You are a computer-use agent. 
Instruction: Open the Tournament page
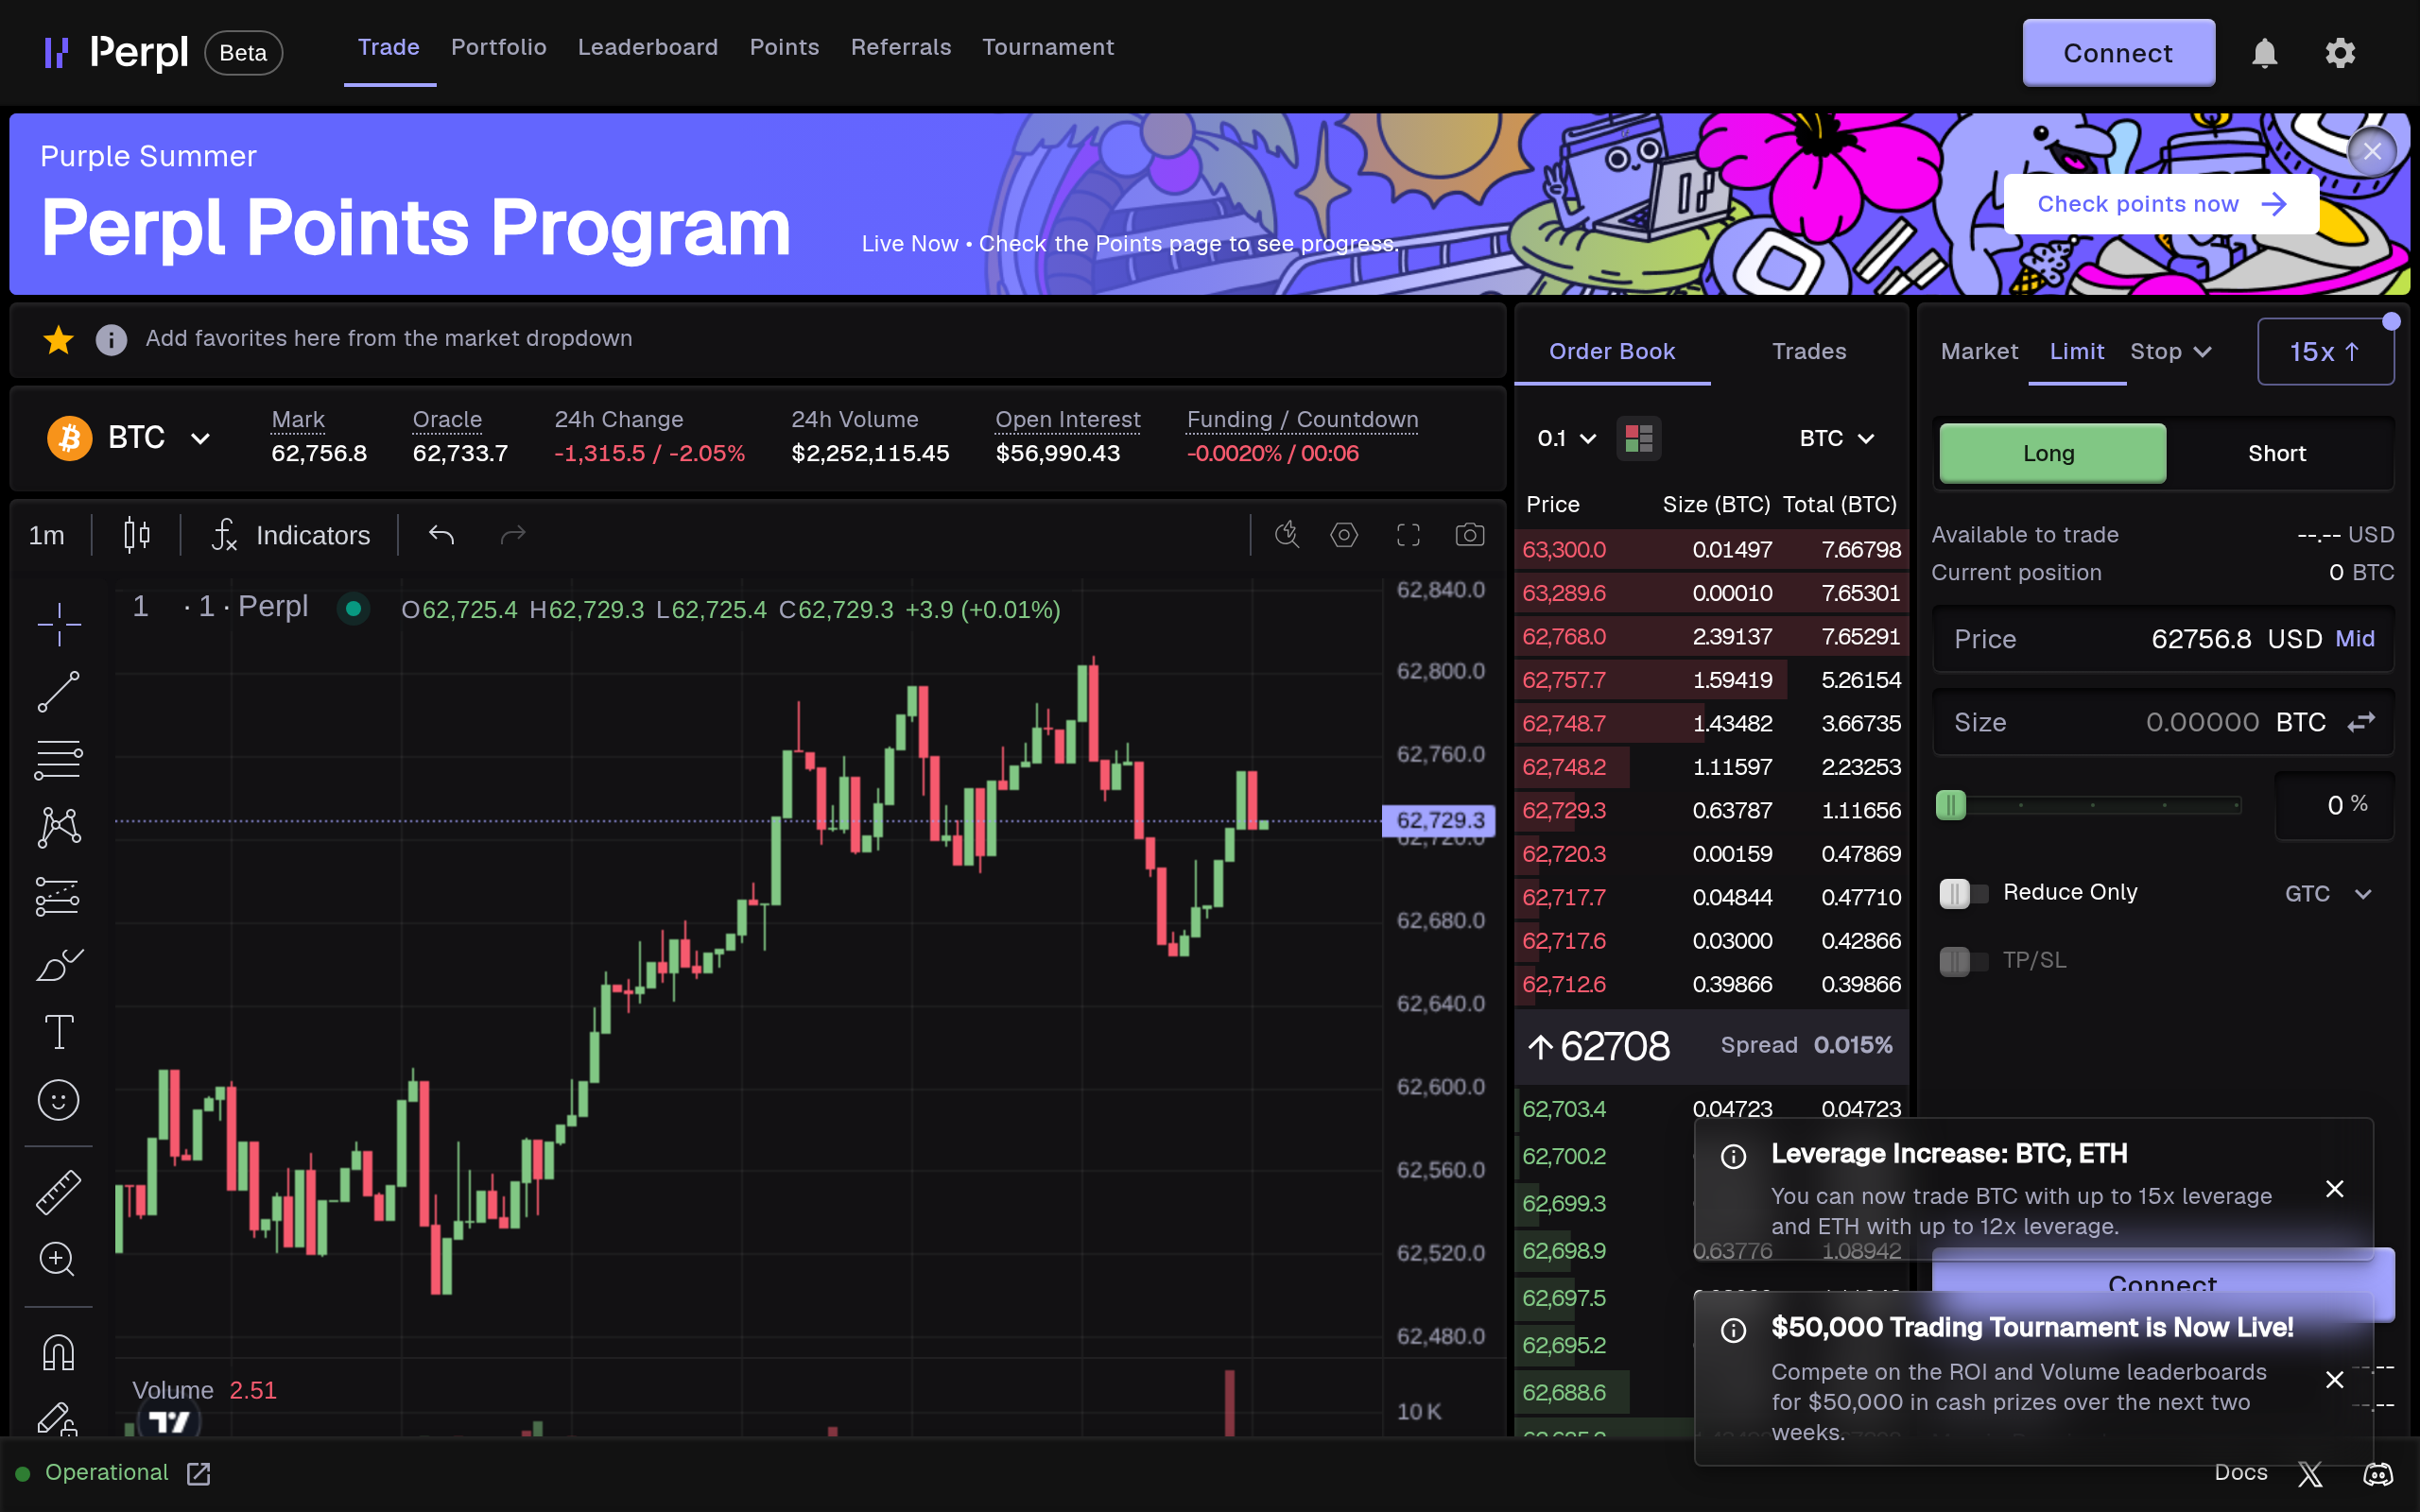click(1047, 47)
